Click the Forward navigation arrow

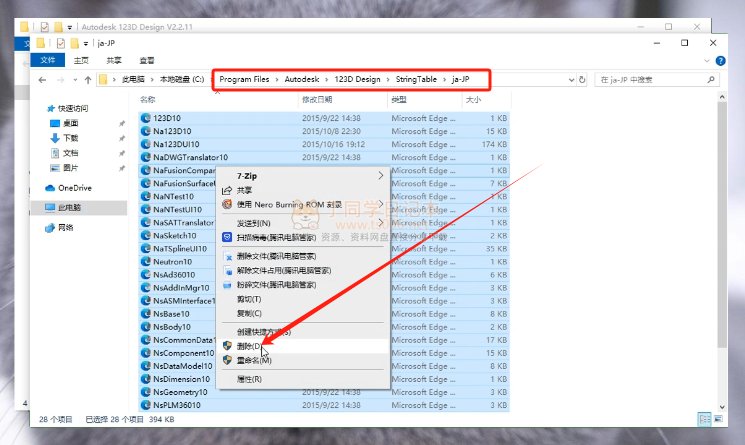60,80
